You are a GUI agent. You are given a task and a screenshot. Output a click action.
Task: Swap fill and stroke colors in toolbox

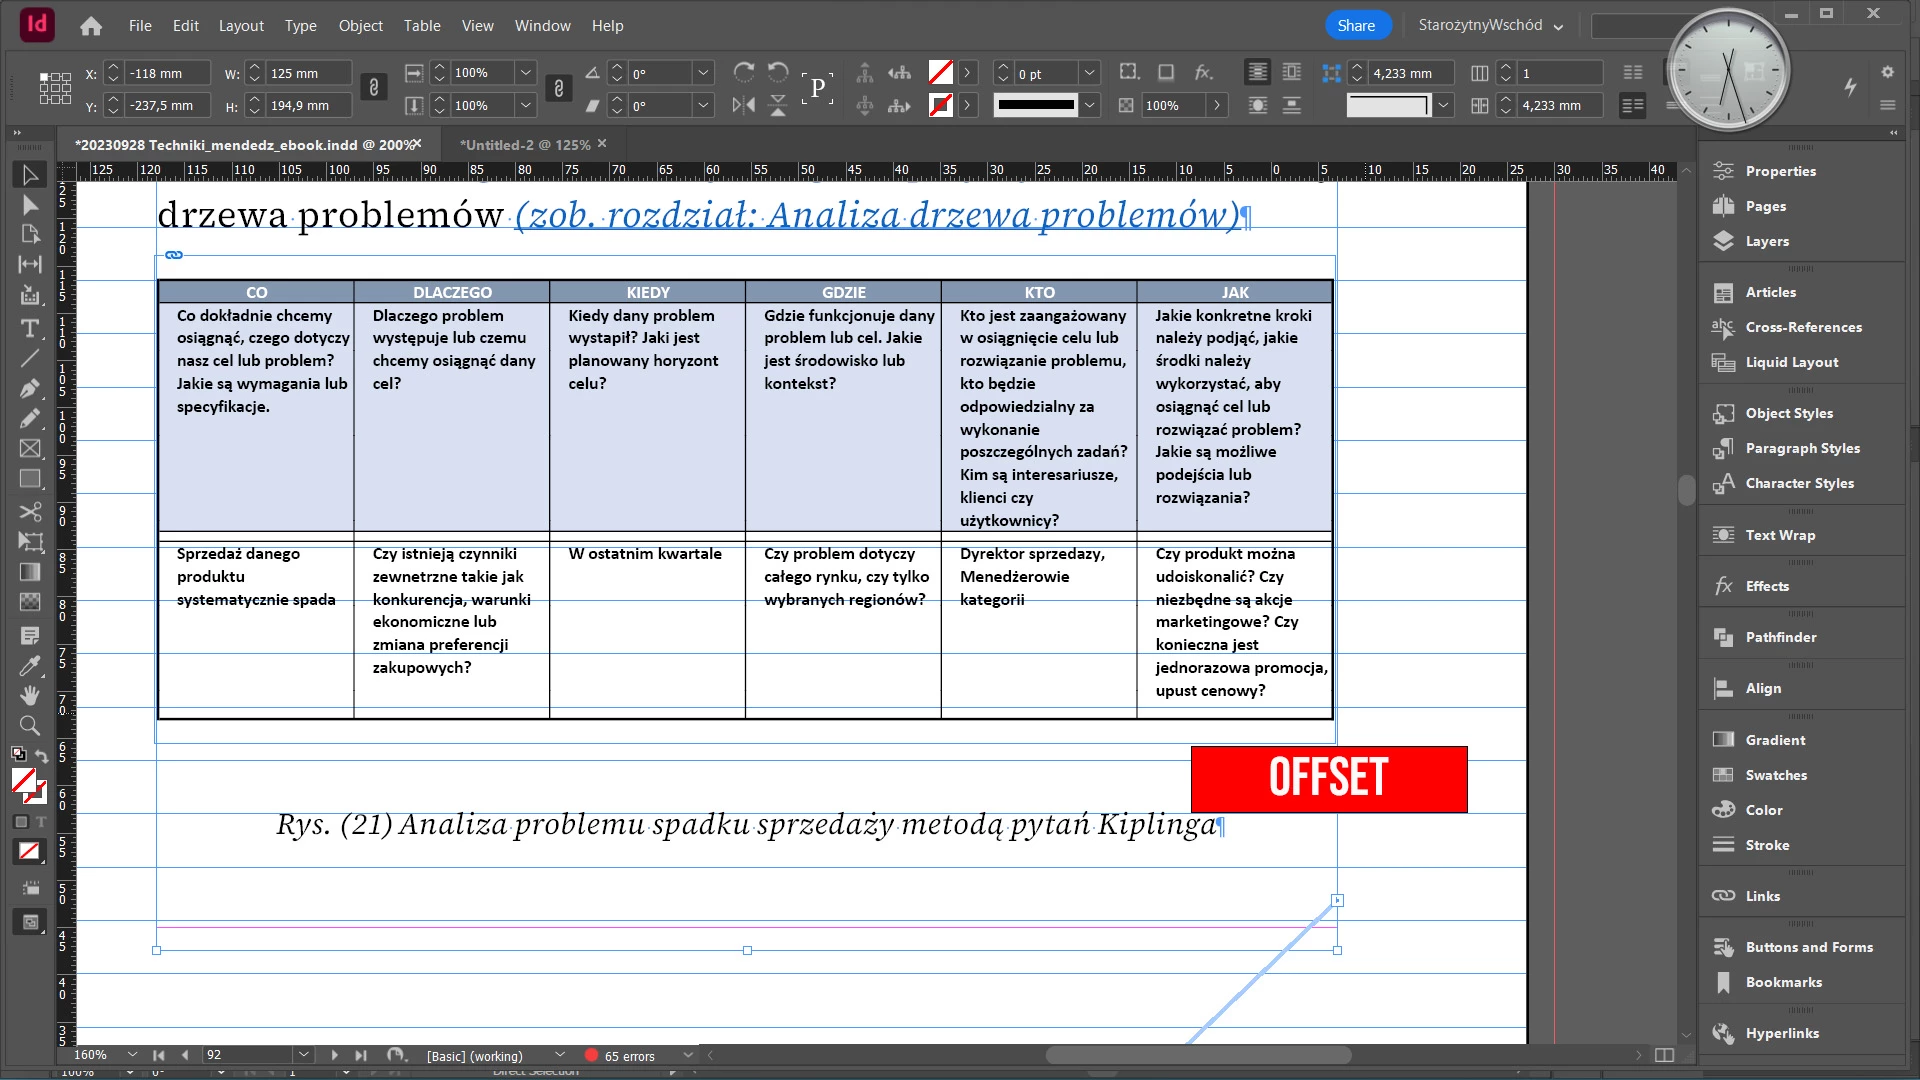click(42, 756)
